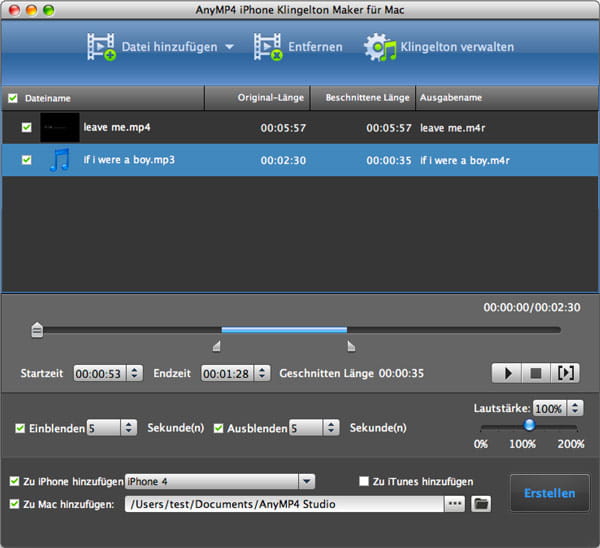The height and width of the screenshot is (548, 600).
Task: Click the blue selected segment on the timeline
Action: point(284,330)
